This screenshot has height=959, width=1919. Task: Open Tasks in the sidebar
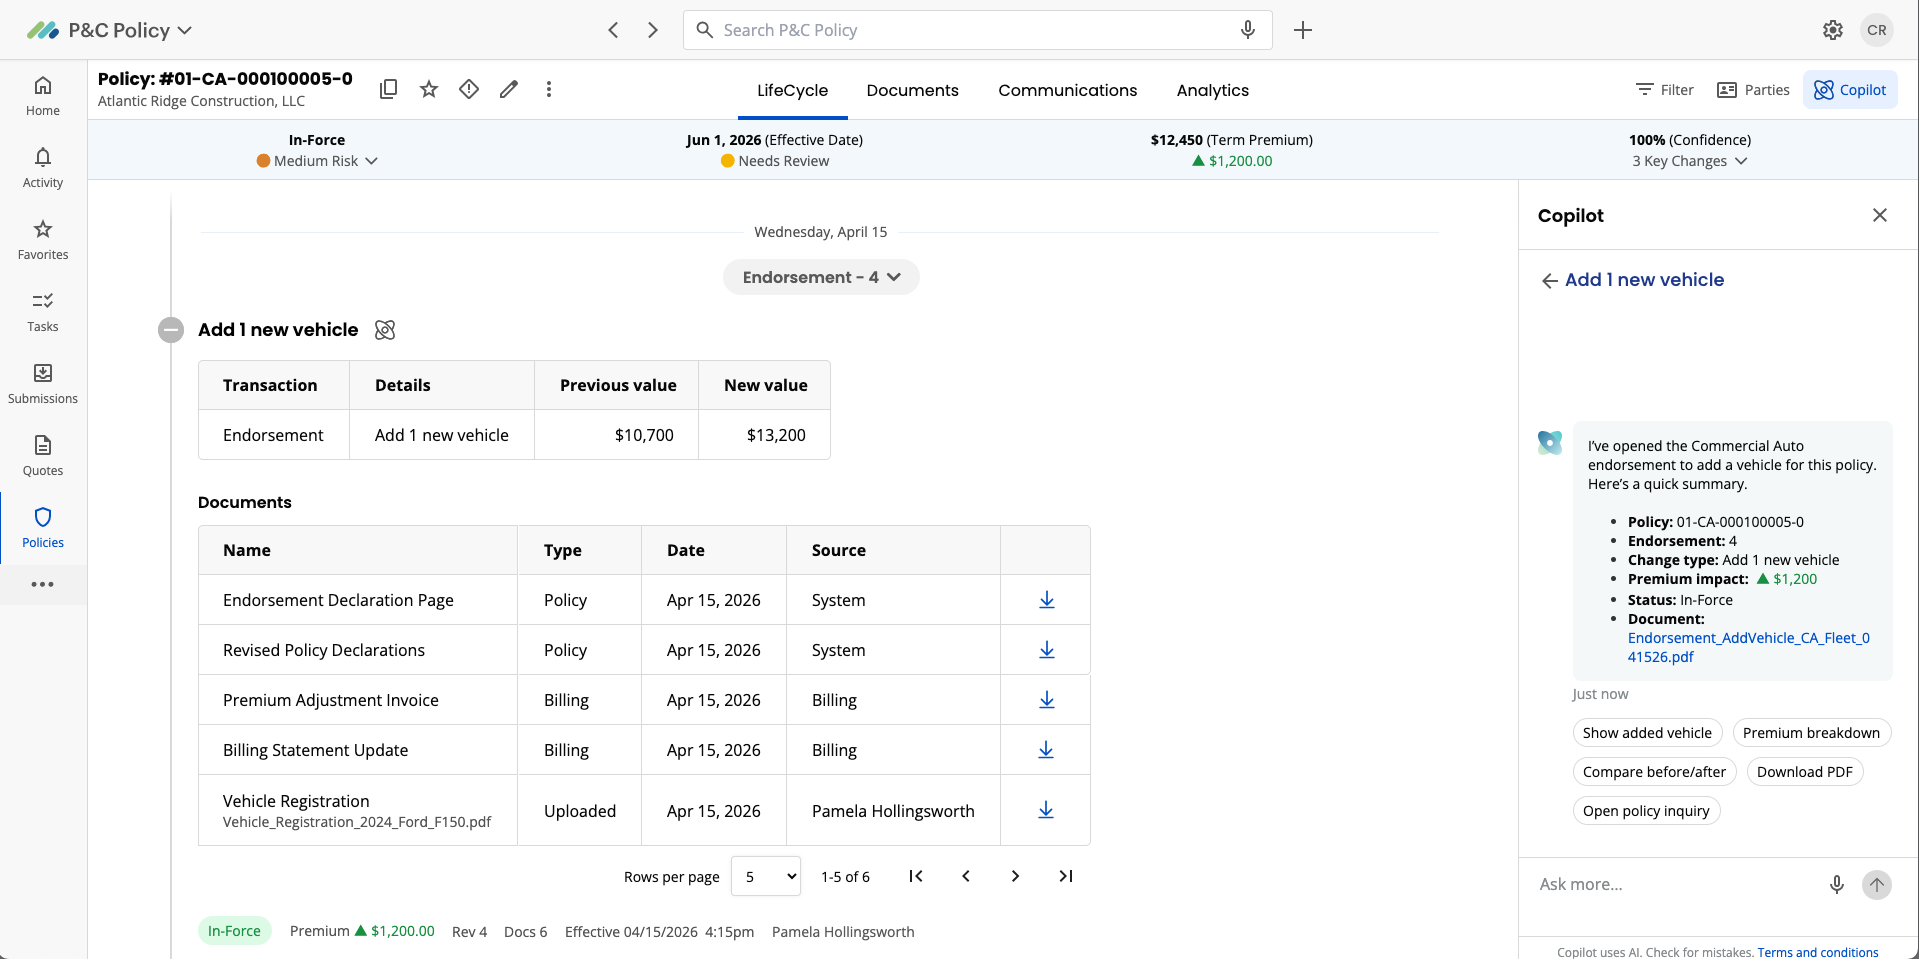point(43,312)
